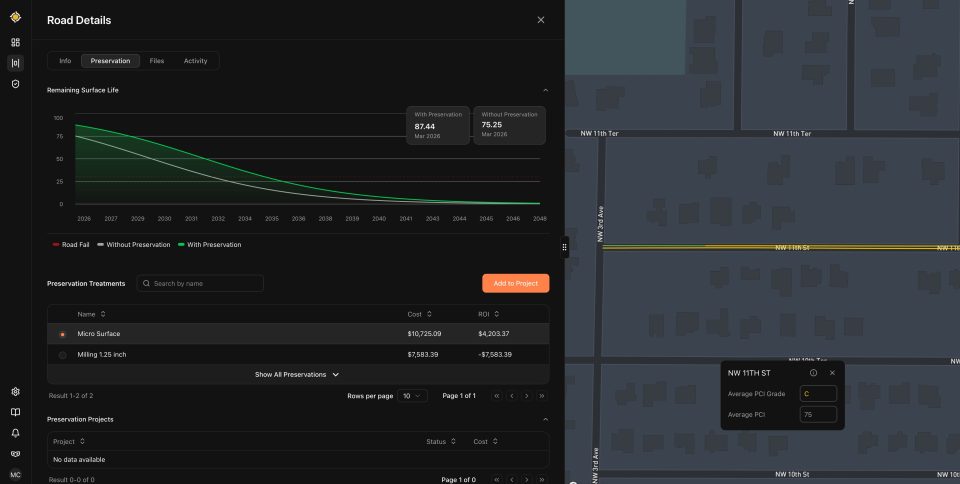This screenshot has width=960, height=484.
Task: Toggle the Without Preservation legend series
Action: (133, 244)
